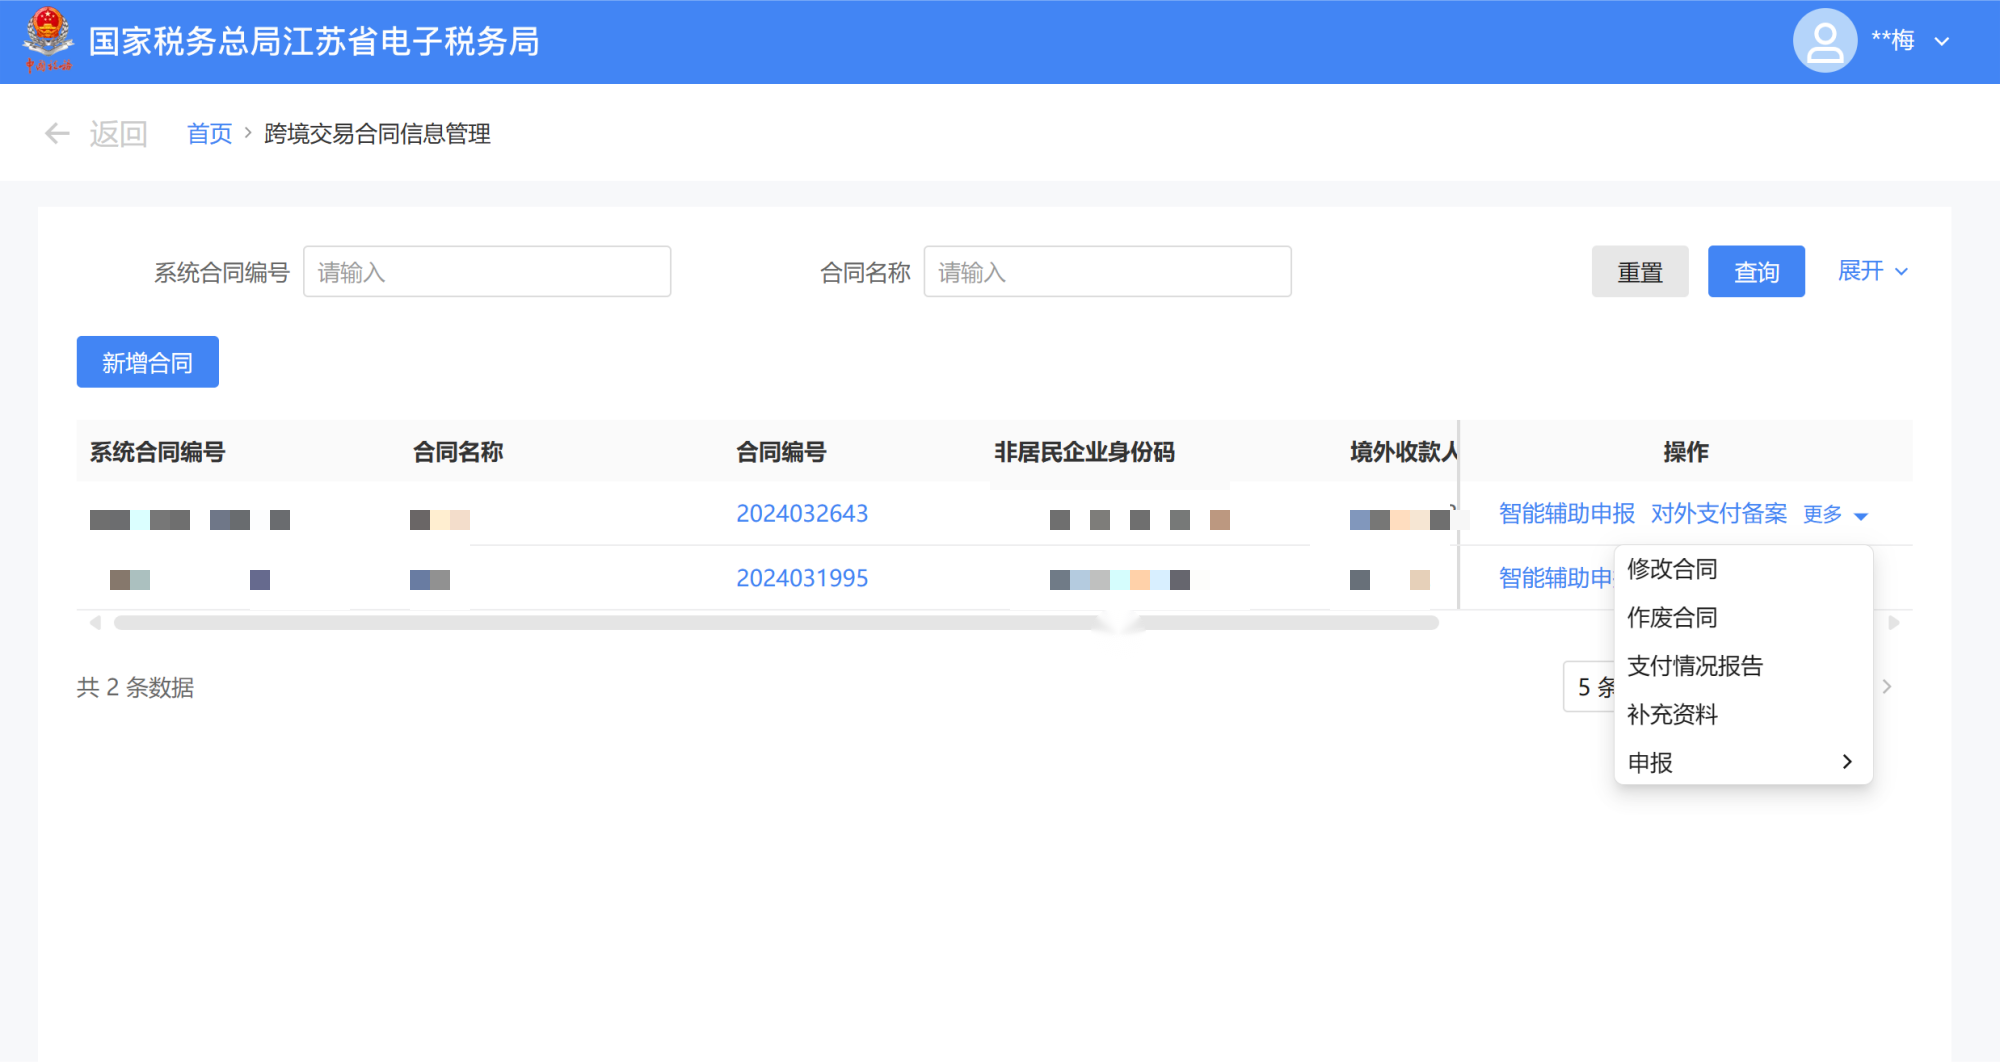Select 修改合同 from the menu
This screenshot has width=2000, height=1062.
(1672, 569)
